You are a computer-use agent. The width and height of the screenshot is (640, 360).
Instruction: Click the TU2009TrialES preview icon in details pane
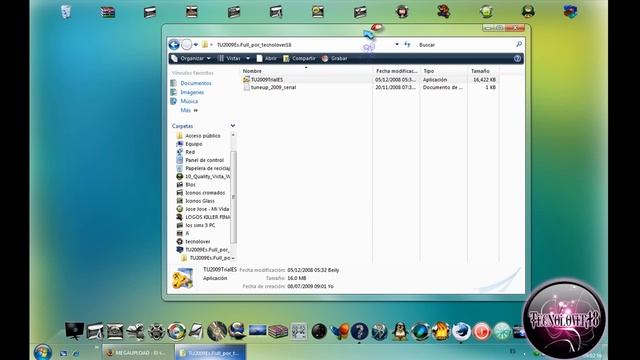coord(182,278)
